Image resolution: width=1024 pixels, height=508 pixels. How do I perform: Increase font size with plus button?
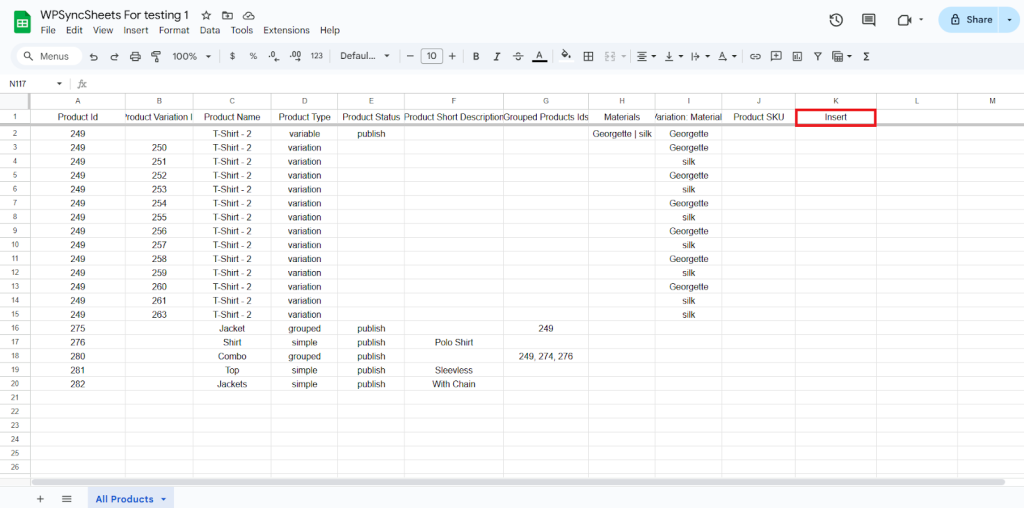tap(452, 57)
